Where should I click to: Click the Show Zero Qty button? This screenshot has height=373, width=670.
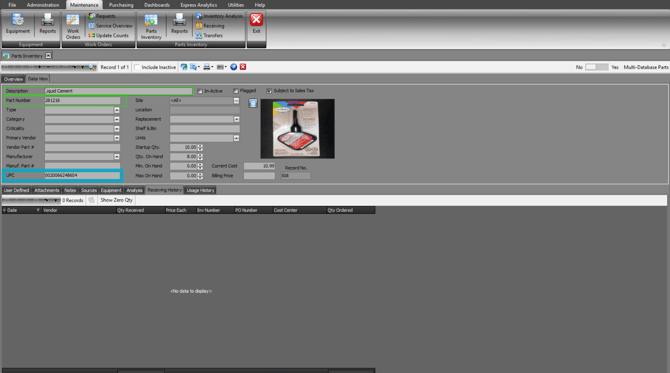tap(116, 200)
